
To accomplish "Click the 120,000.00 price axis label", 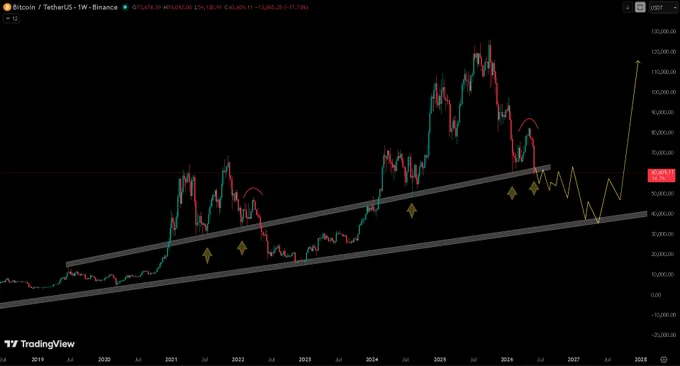I will (x=663, y=52).
